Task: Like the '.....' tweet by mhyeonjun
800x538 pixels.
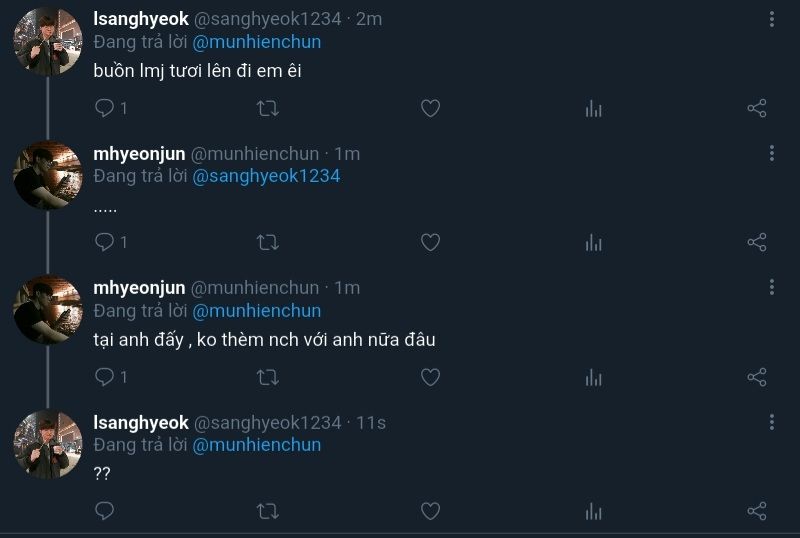Action: (430, 242)
